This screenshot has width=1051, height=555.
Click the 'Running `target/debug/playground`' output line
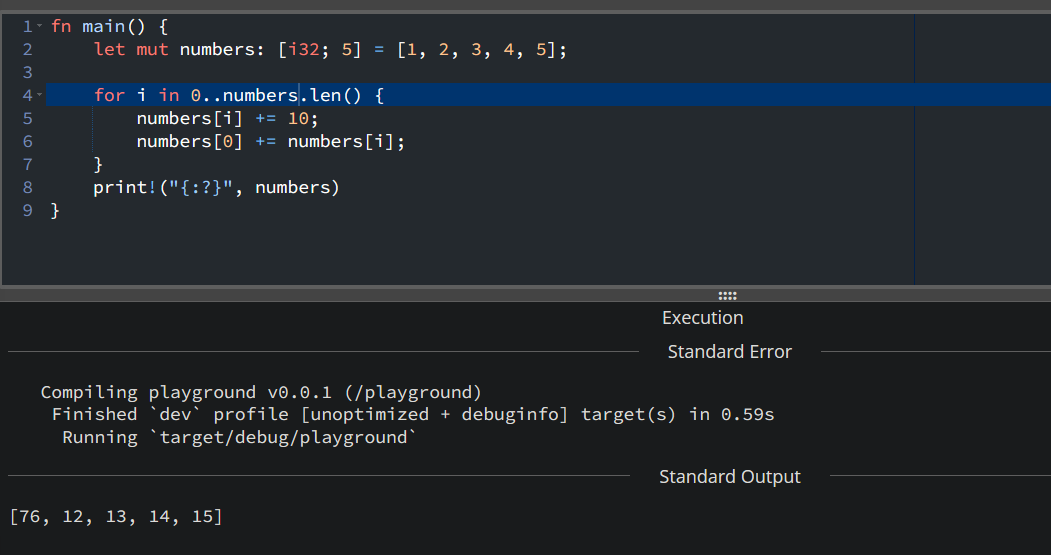pyautogui.click(x=239, y=438)
